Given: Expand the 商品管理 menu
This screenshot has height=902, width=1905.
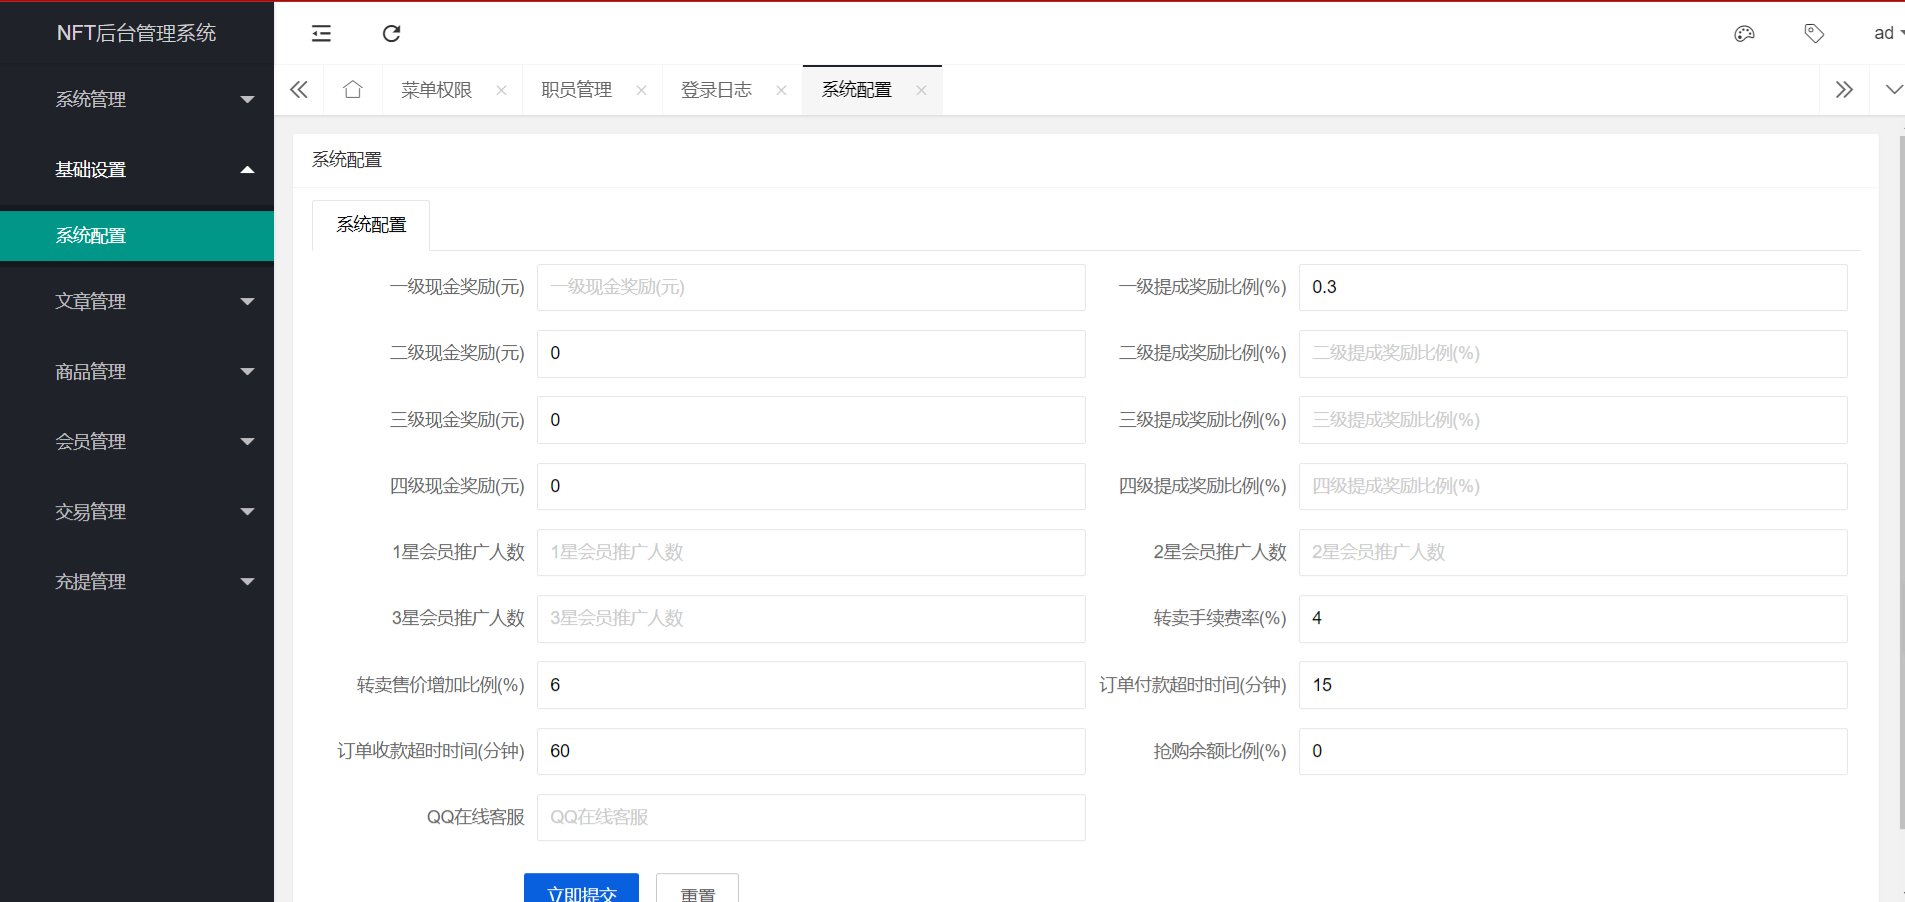Looking at the screenshot, I should [137, 371].
